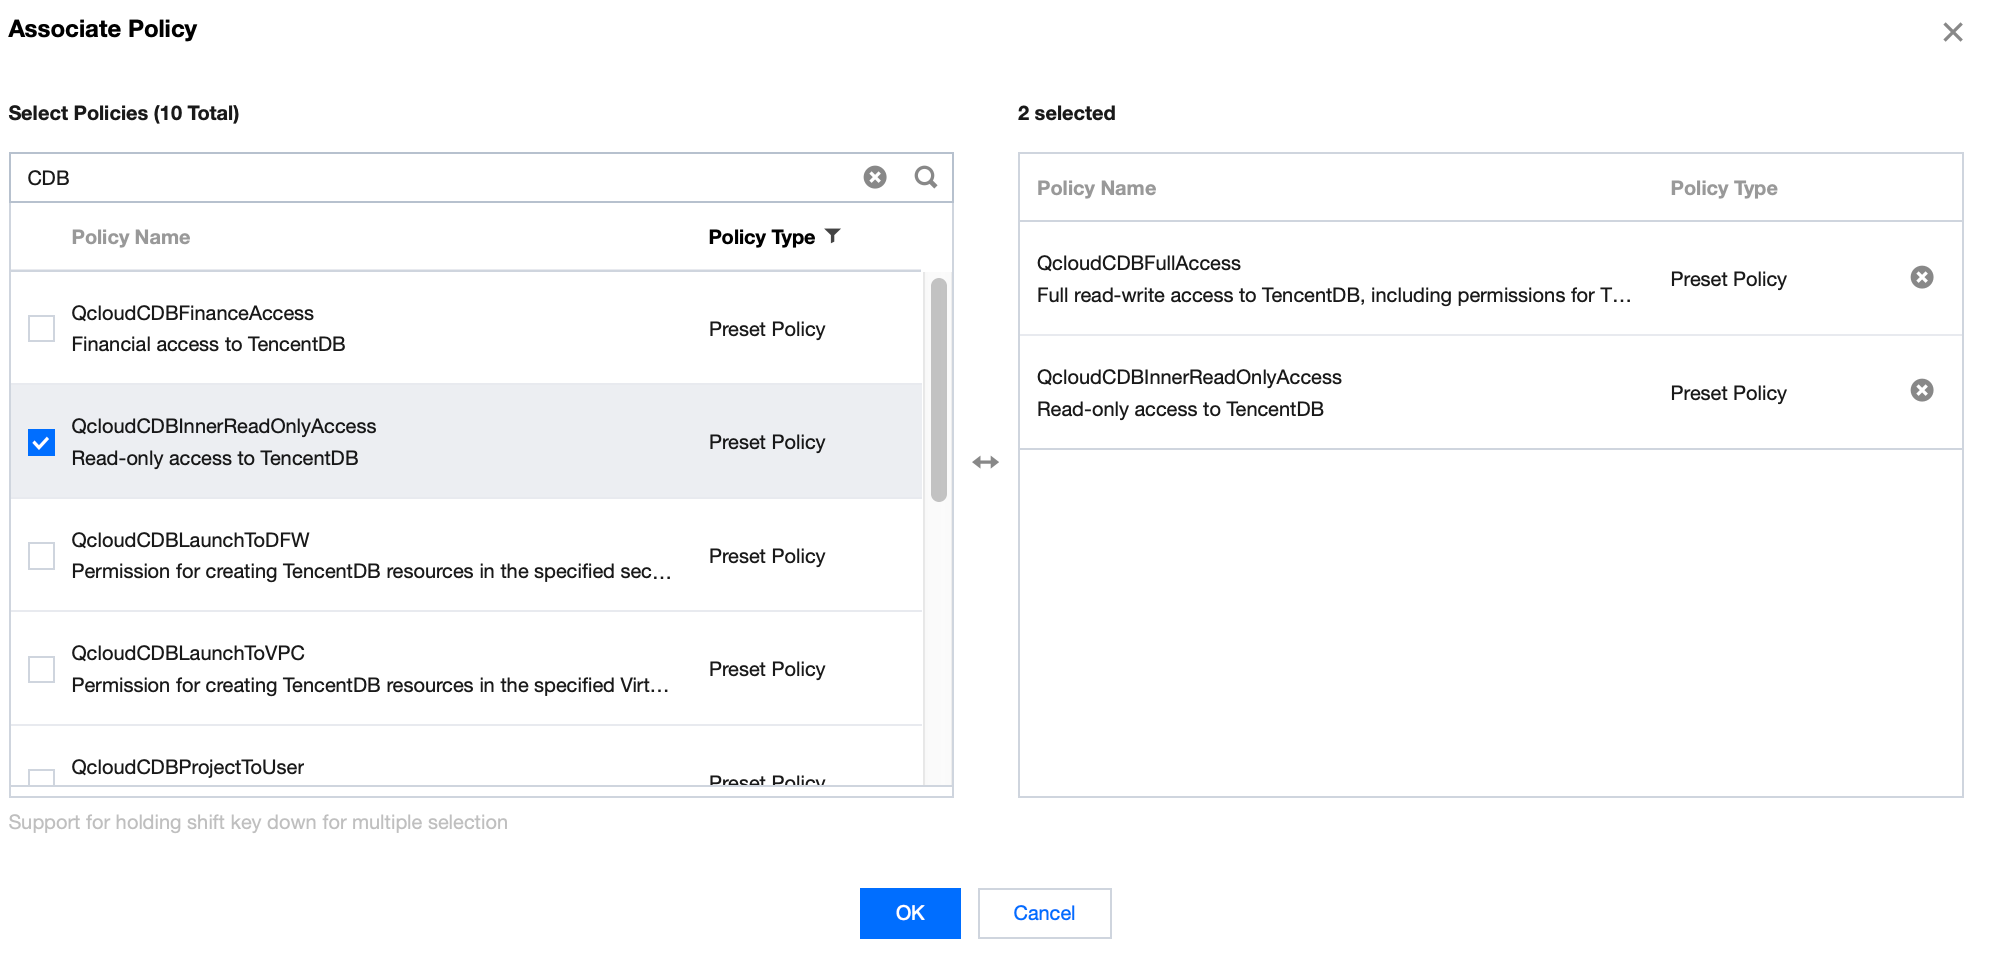Remove QcloudCDBInnerReadOnlyAccess from selected list
Screen dimensions: 1992x954
1921,391
